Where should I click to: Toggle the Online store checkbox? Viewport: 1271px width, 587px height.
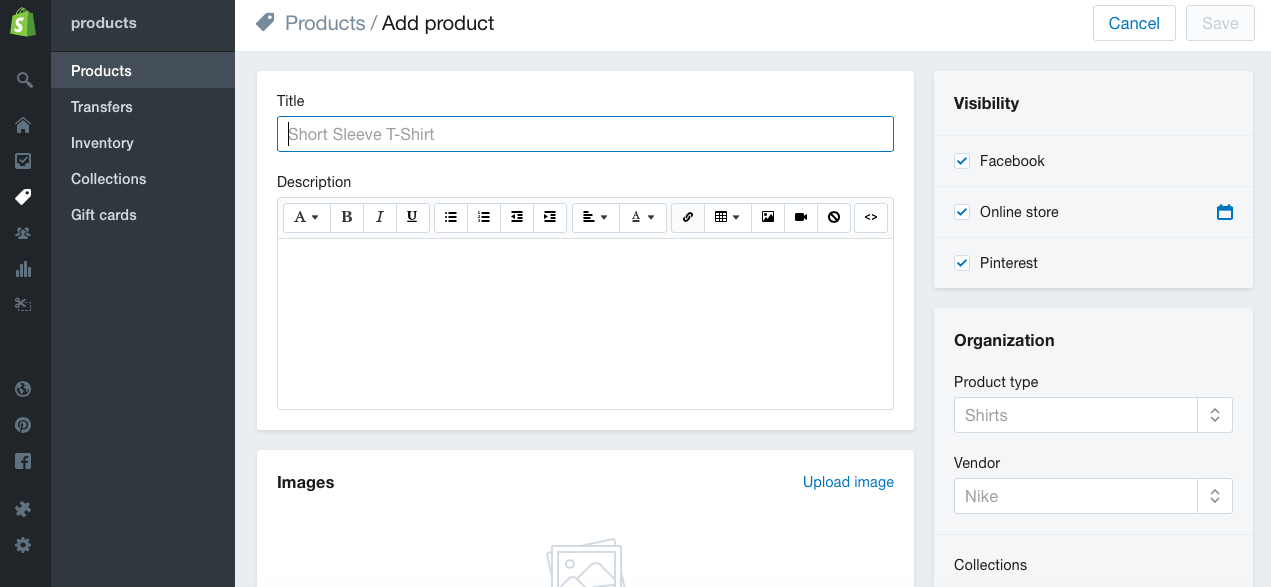pos(962,212)
